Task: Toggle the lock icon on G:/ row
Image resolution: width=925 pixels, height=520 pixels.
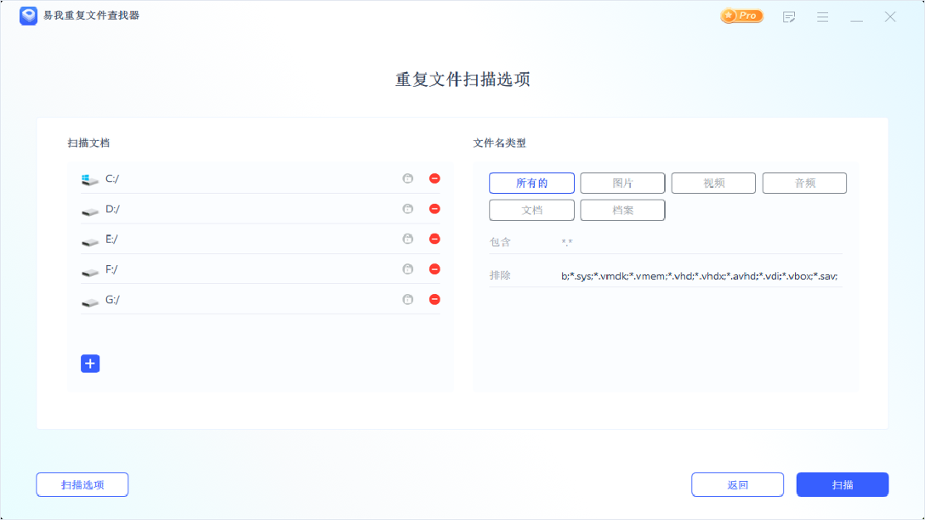Action: coord(408,299)
